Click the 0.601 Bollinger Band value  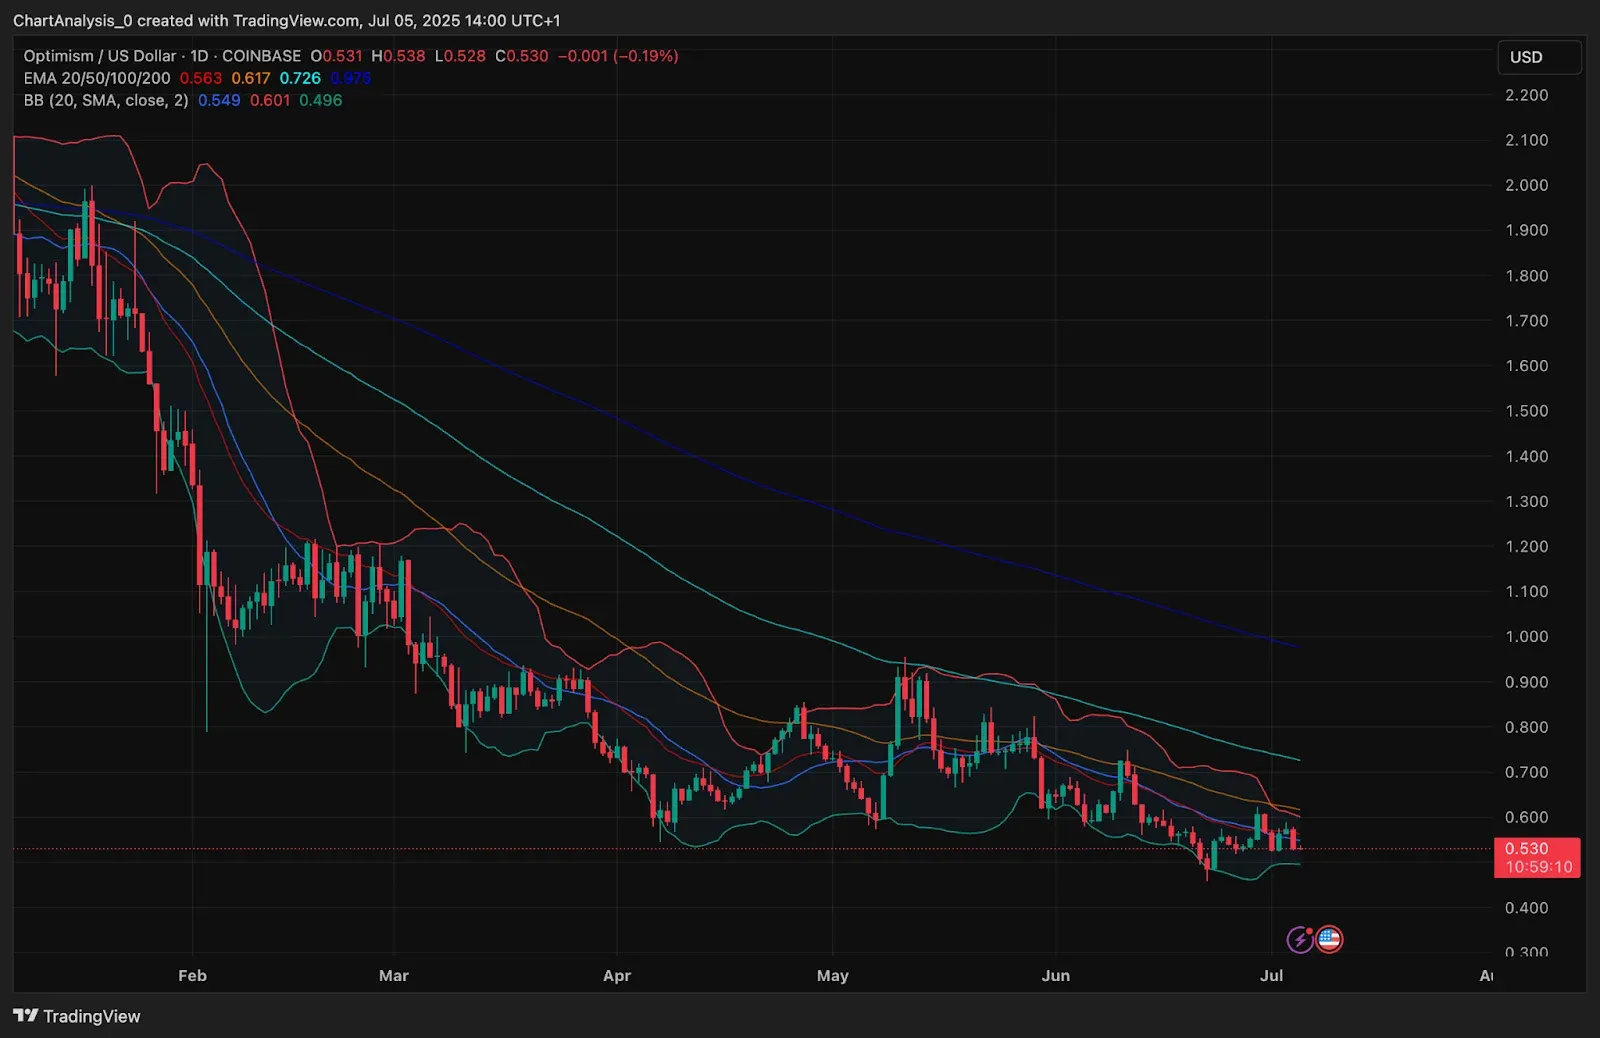point(269,100)
